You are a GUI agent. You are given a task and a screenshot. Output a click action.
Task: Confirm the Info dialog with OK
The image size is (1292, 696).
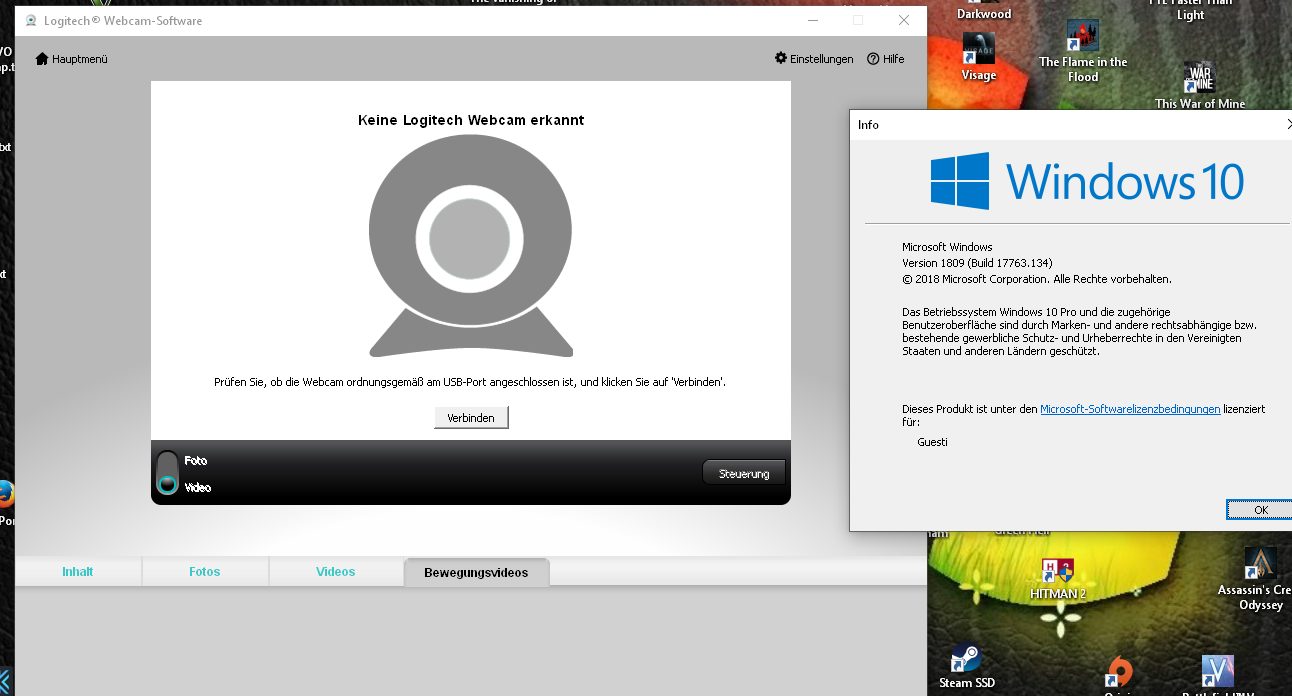coord(1259,509)
